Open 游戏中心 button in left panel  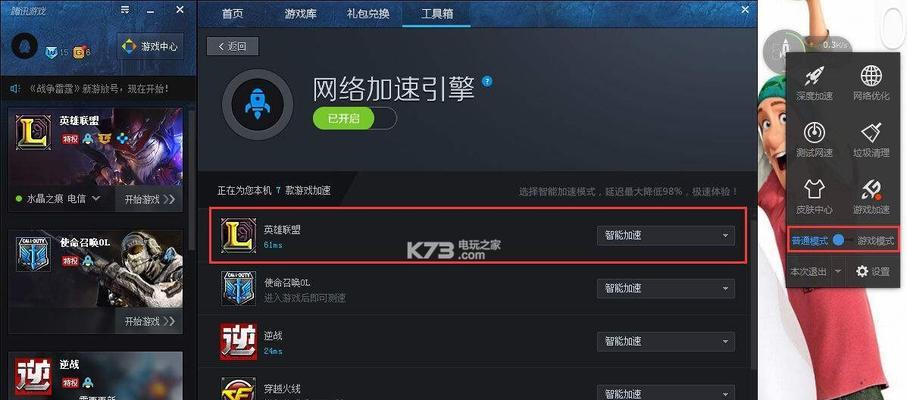point(150,46)
